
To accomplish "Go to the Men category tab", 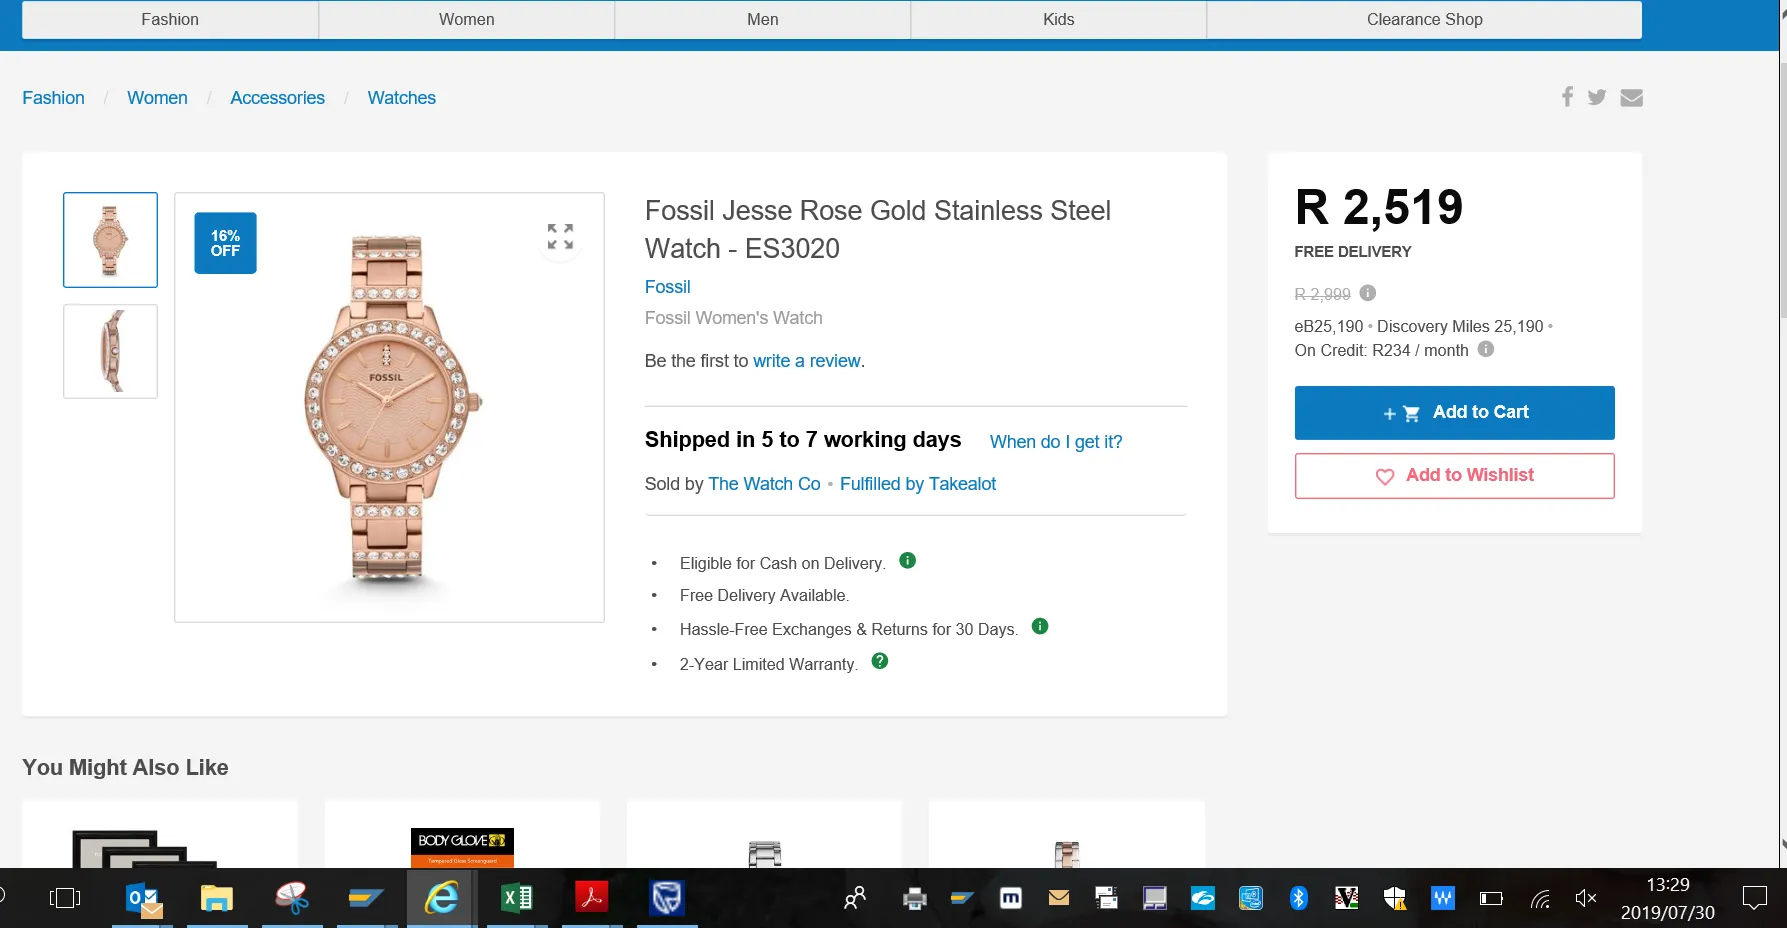I will click(762, 20).
